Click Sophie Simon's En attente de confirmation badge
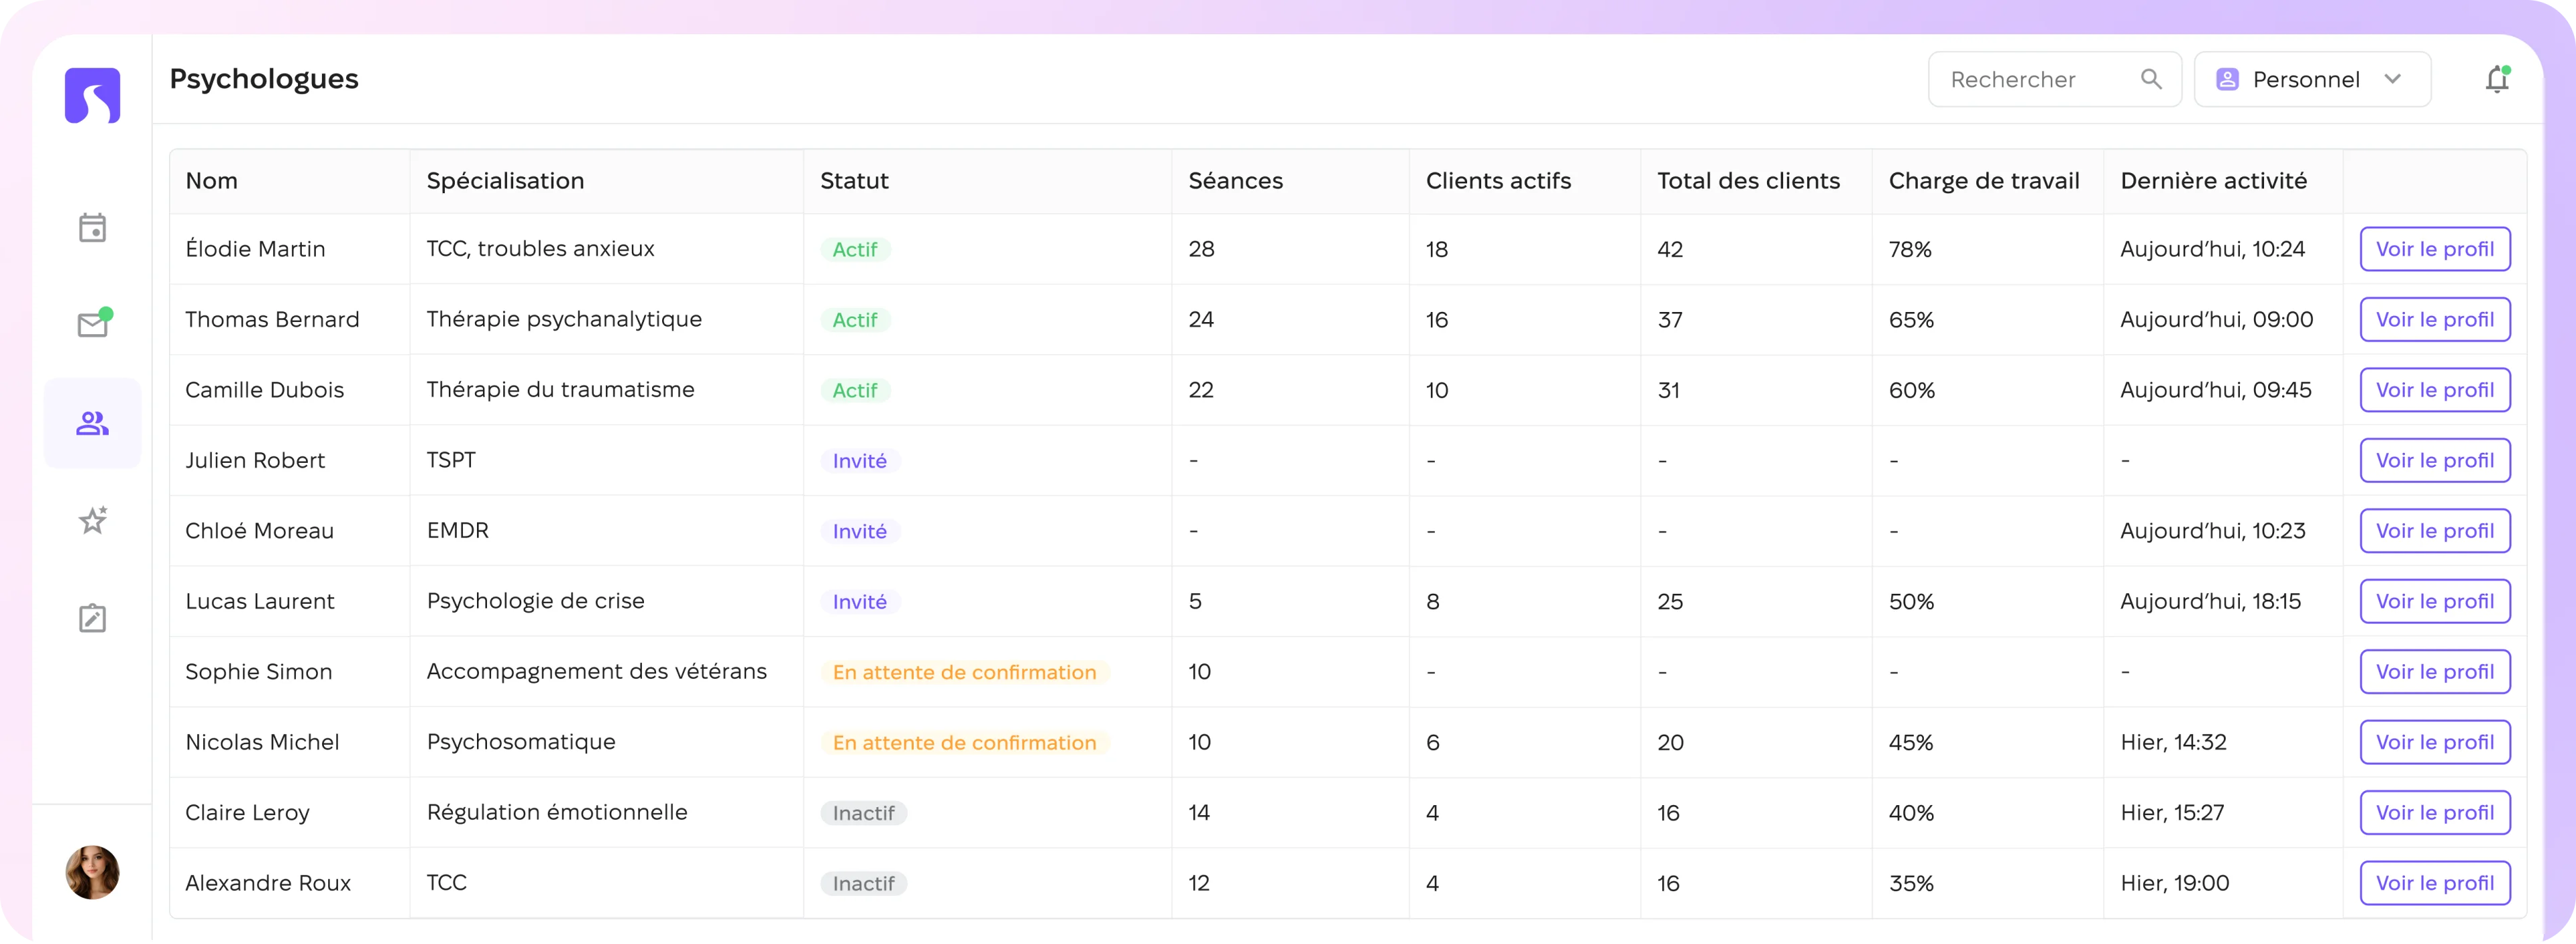 pos(964,673)
